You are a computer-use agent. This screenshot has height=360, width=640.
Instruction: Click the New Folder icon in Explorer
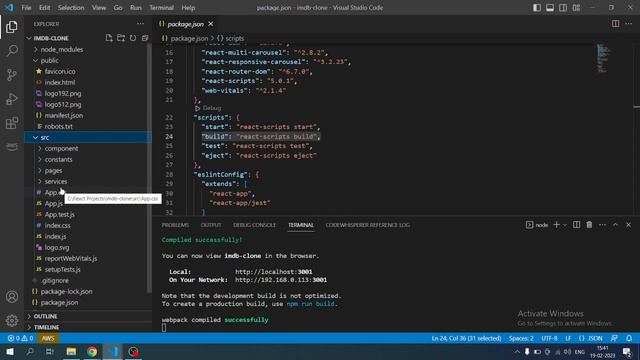[121, 38]
